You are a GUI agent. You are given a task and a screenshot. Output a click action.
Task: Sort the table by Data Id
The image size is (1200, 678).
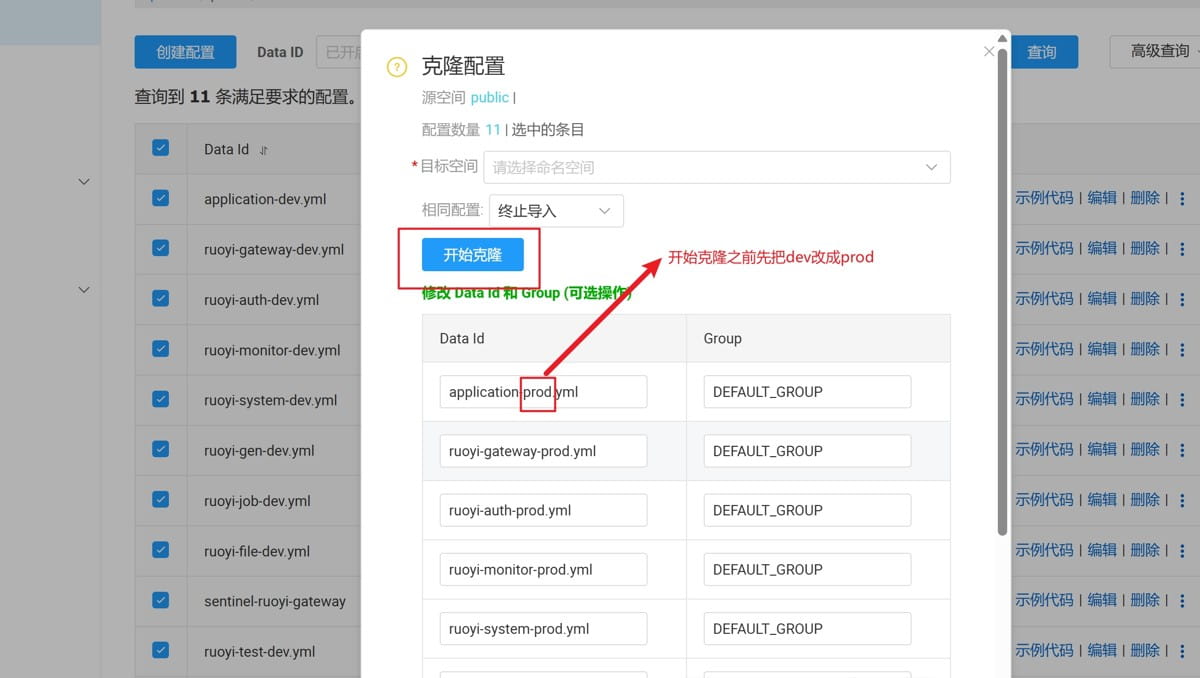[x=264, y=150]
